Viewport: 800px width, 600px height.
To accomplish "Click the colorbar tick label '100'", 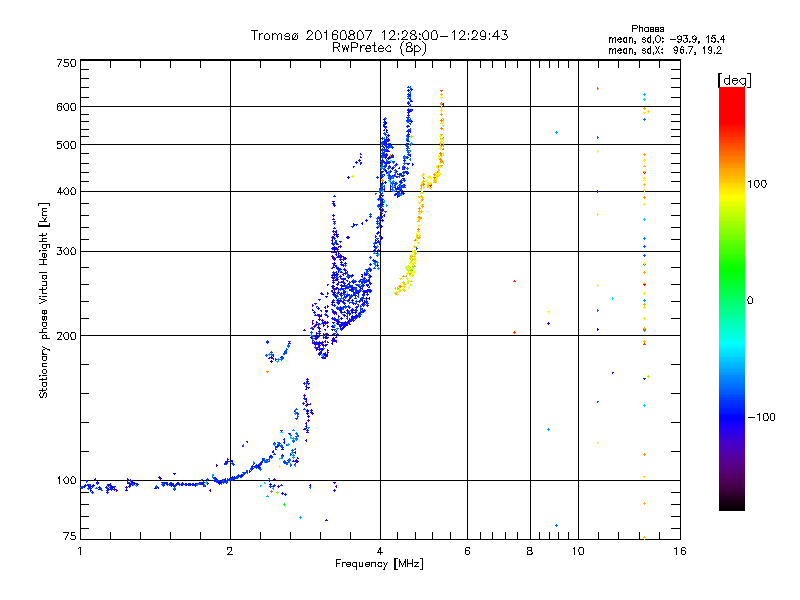I will pyautogui.click(x=757, y=184).
